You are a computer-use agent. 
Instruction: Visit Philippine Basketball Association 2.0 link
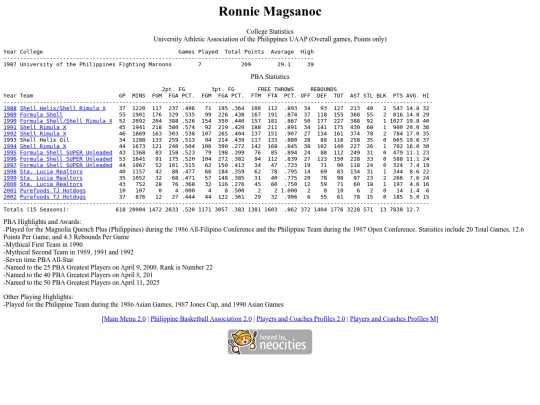pyautogui.click(x=201, y=319)
